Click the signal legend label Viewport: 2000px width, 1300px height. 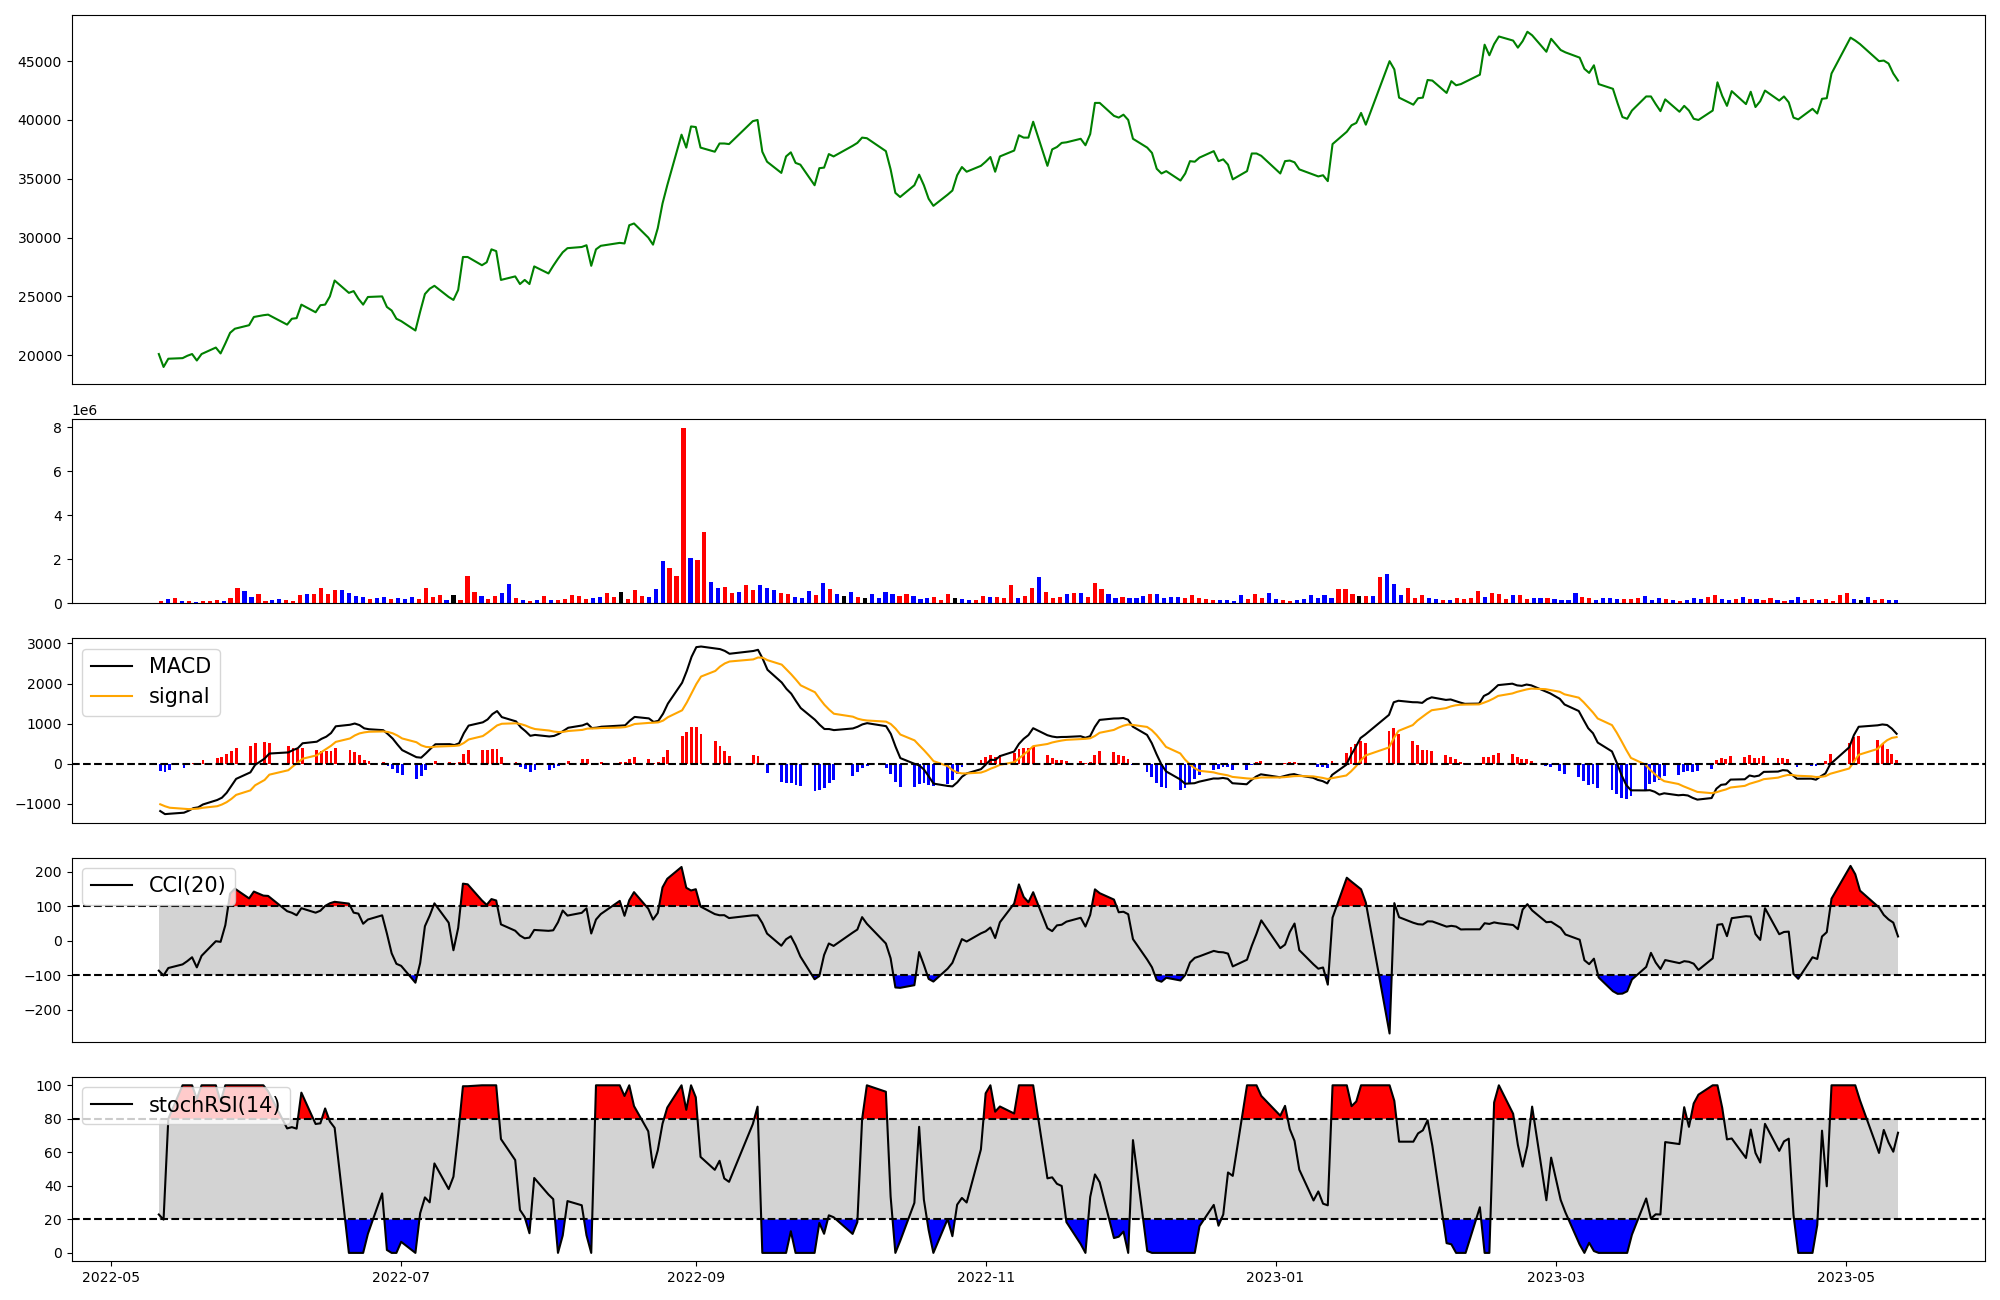pyautogui.click(x=179, y=696)
